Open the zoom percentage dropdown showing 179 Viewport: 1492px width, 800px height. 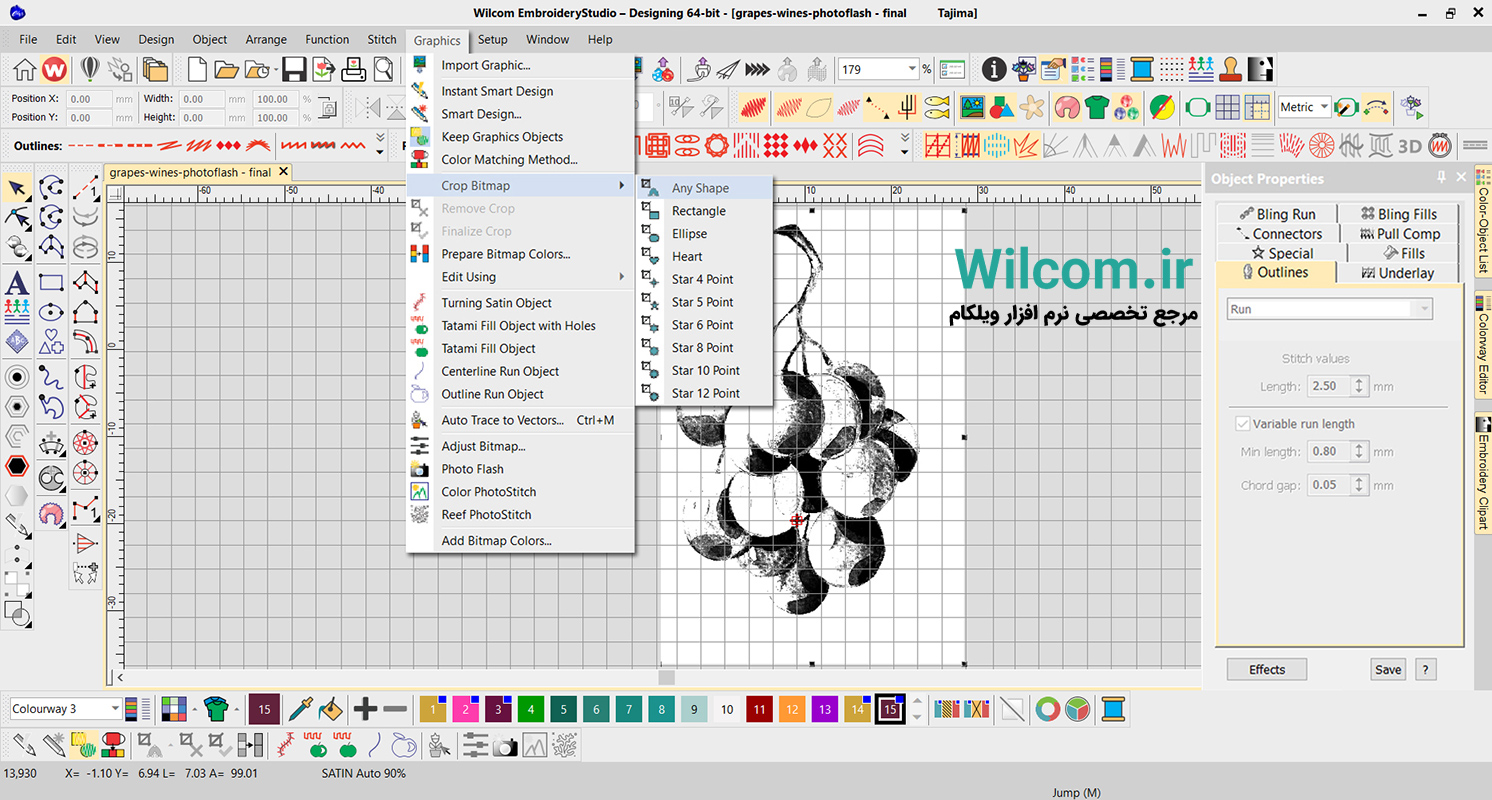(x=912, y=69)
